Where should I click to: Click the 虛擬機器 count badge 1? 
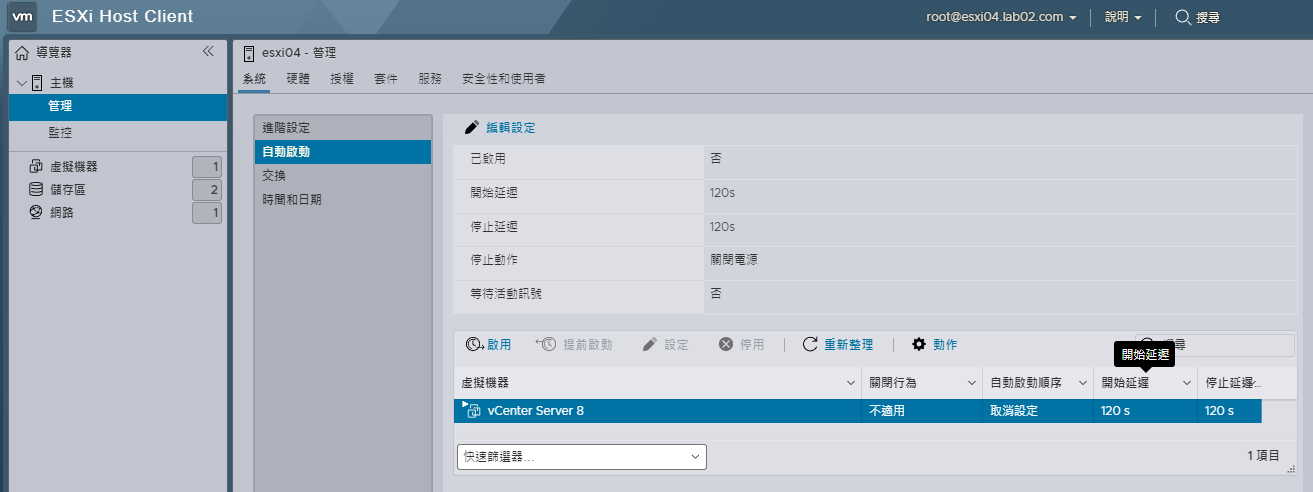click(207, 167)
